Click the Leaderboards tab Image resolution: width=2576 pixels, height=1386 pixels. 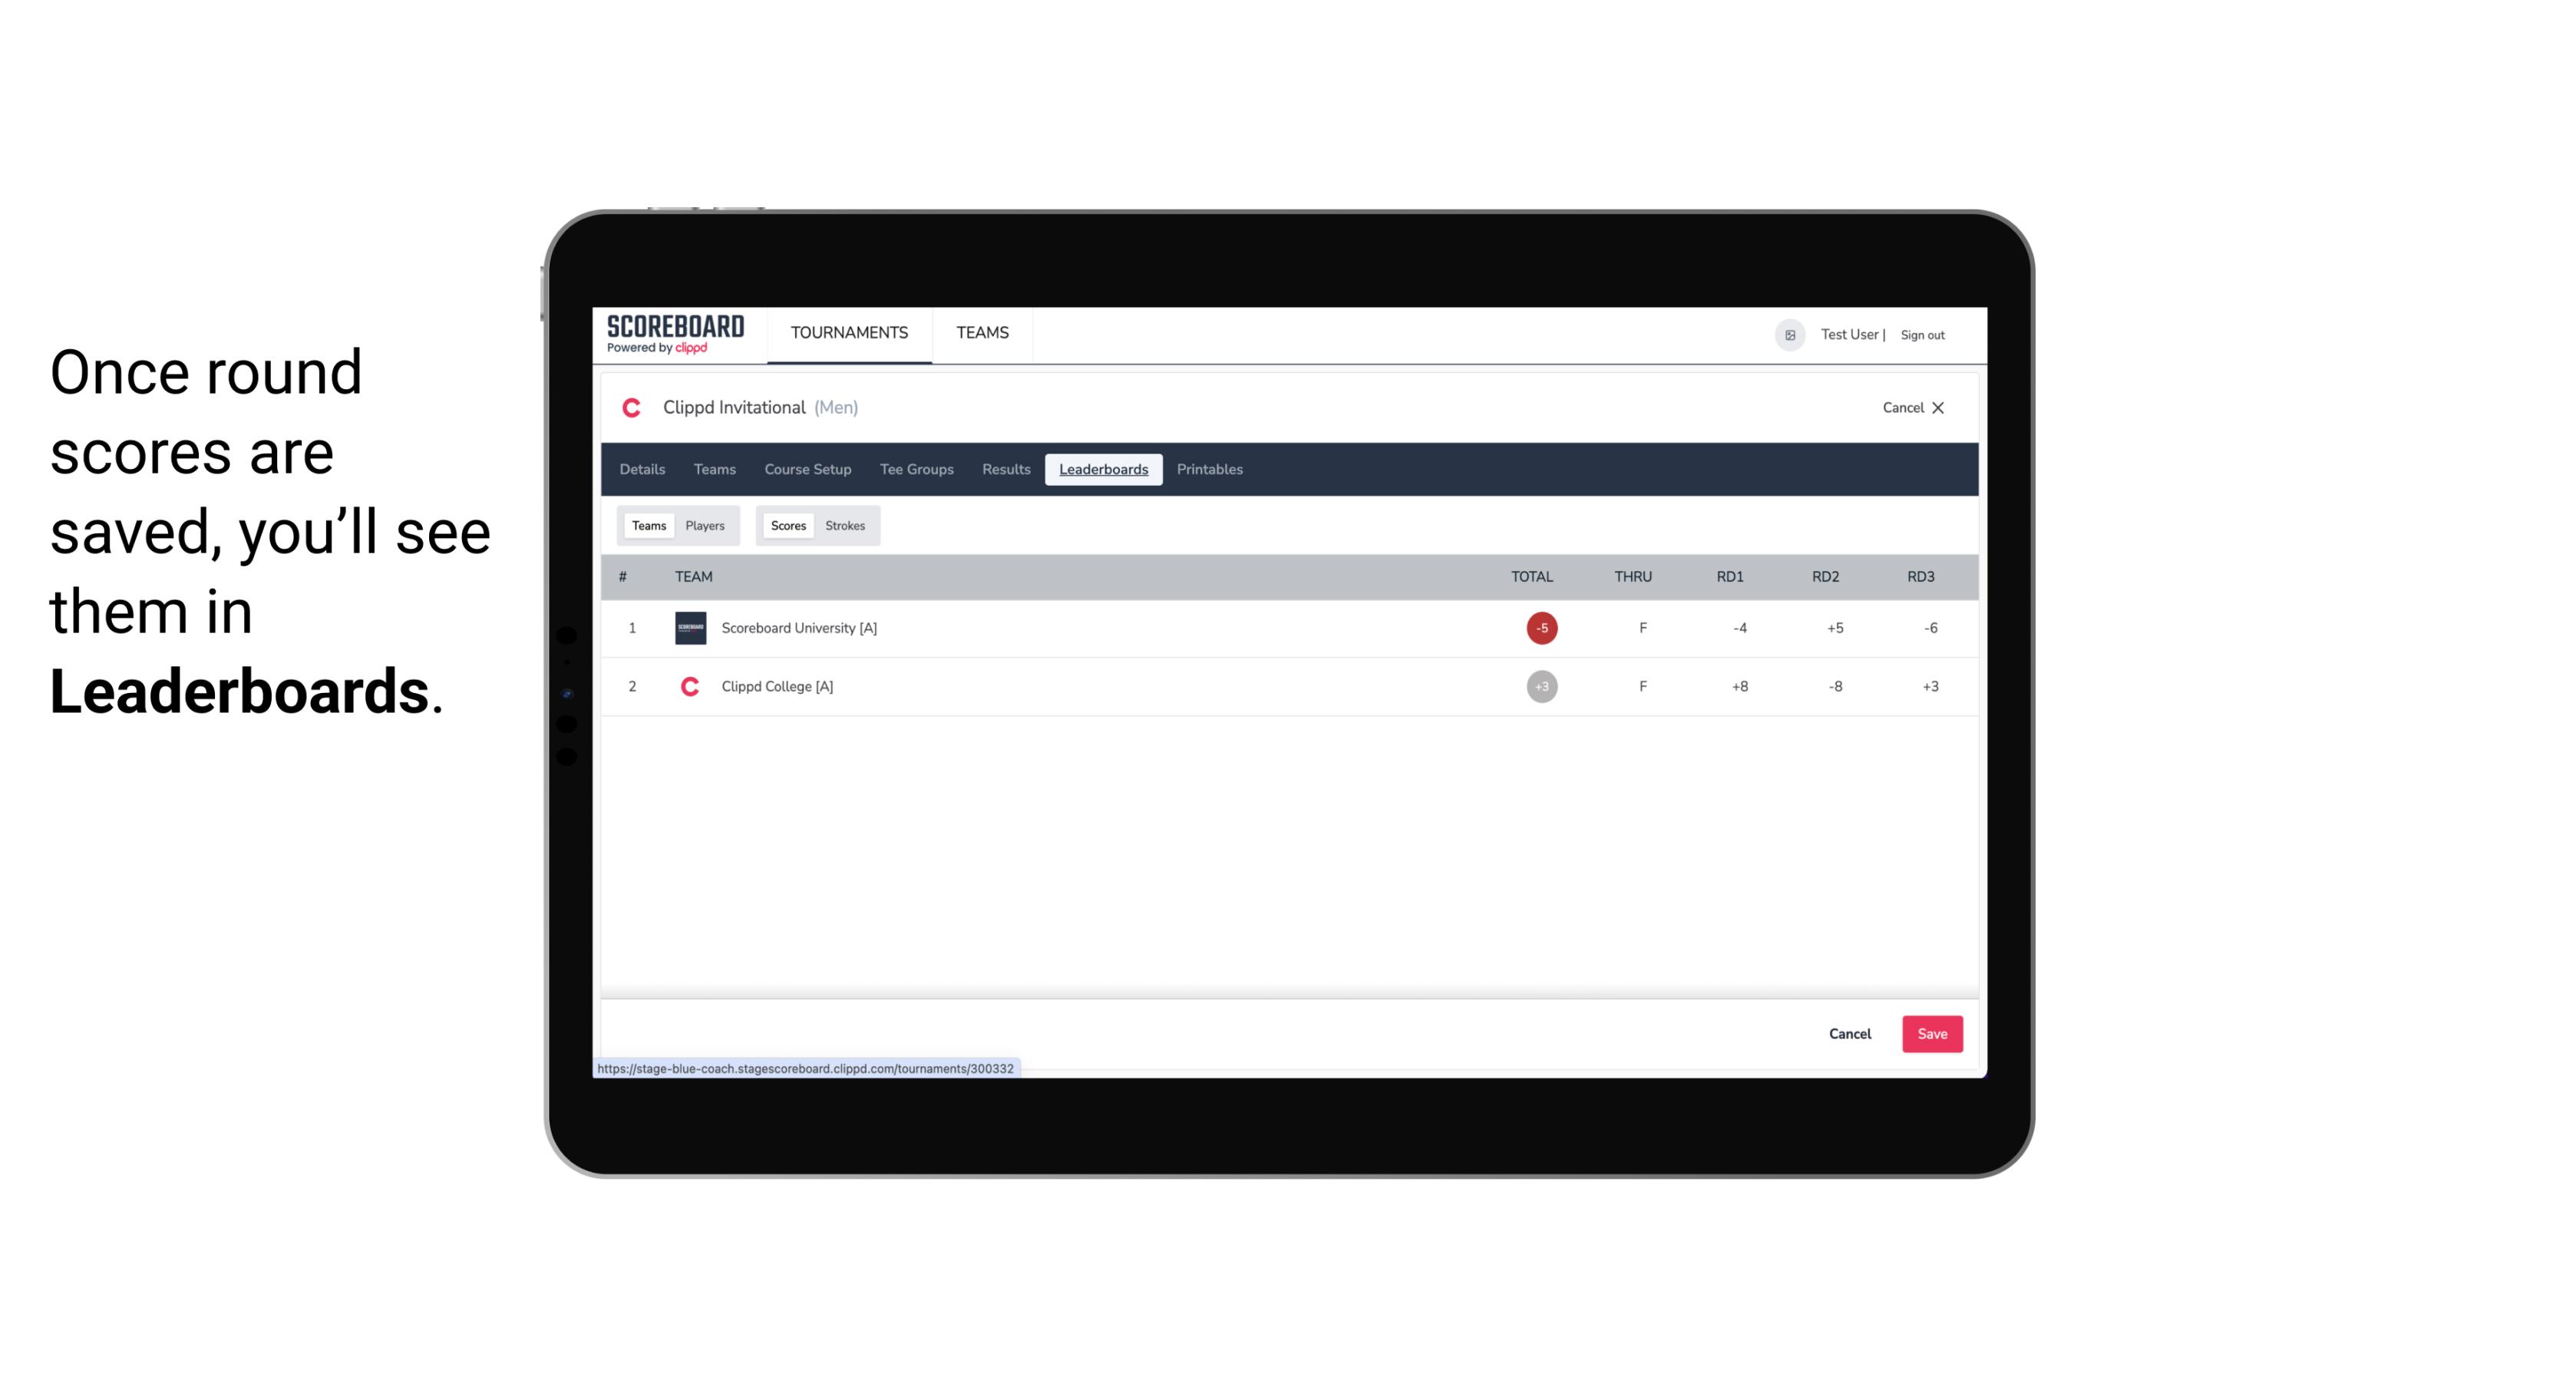[1103, 470]
